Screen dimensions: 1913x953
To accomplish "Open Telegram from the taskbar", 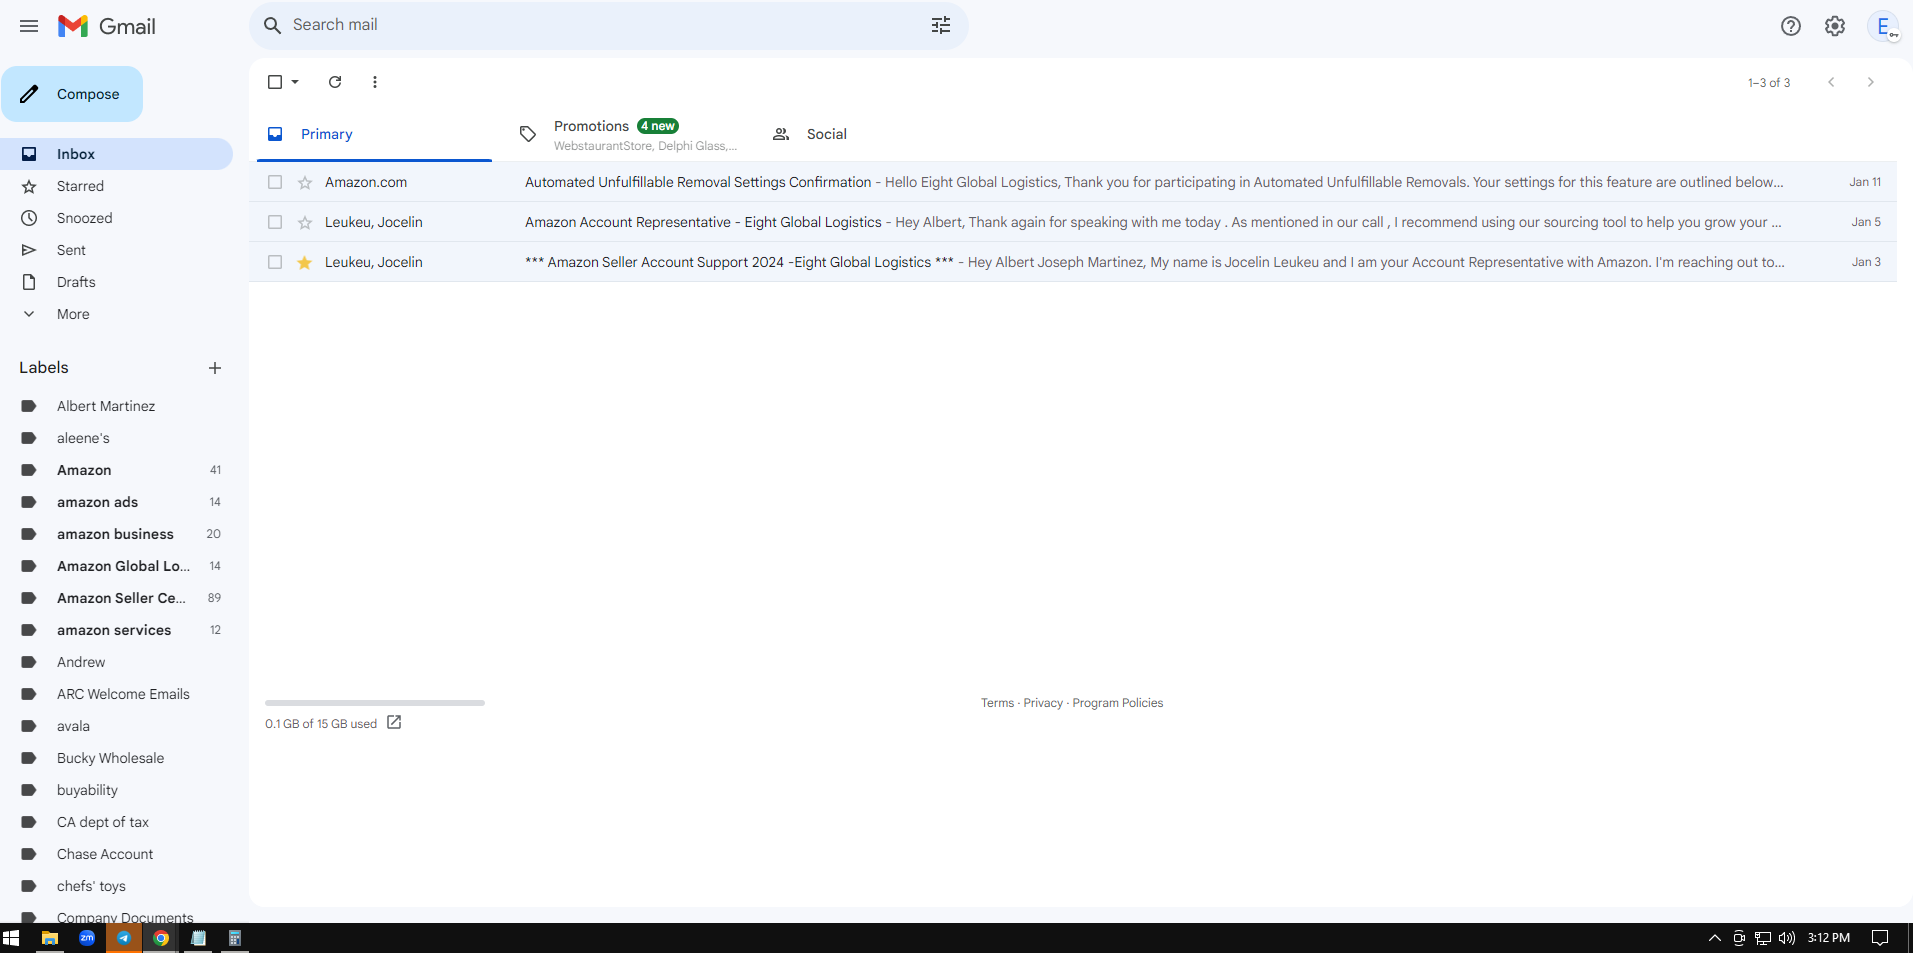I will (124, 938).
